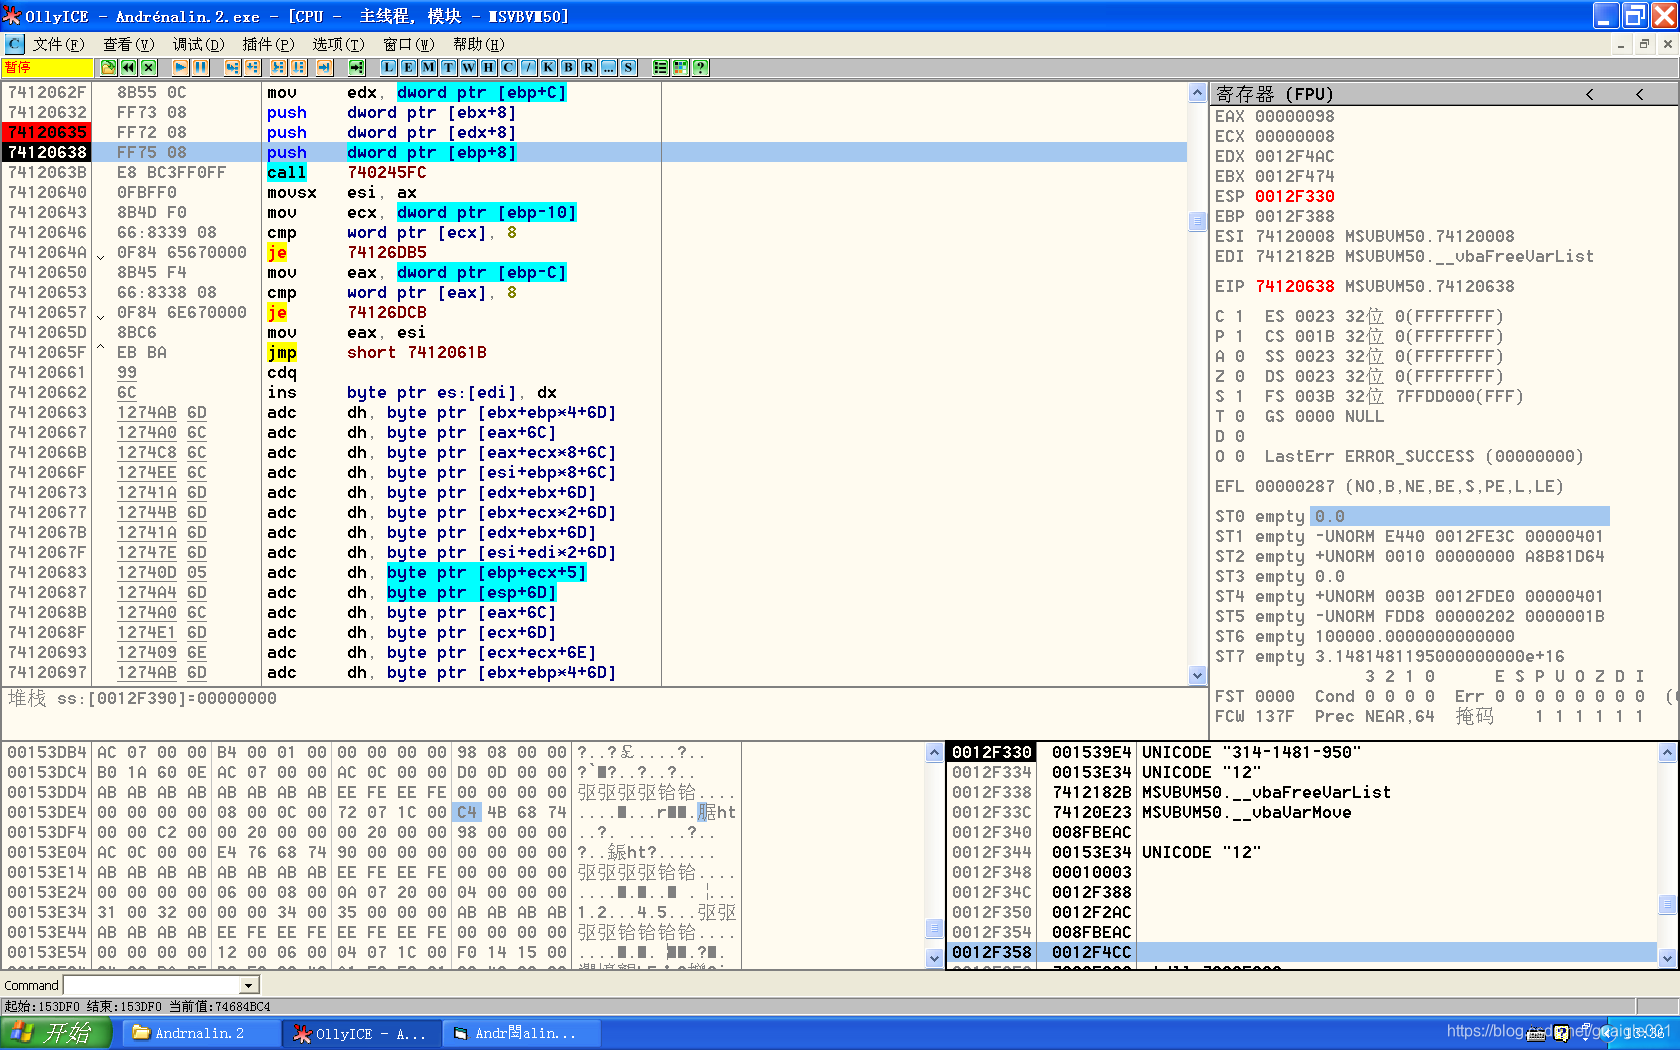The image size is (1680, 1050).
Task: Select the je 74126DB5 instruction
Action: (347, 252)
